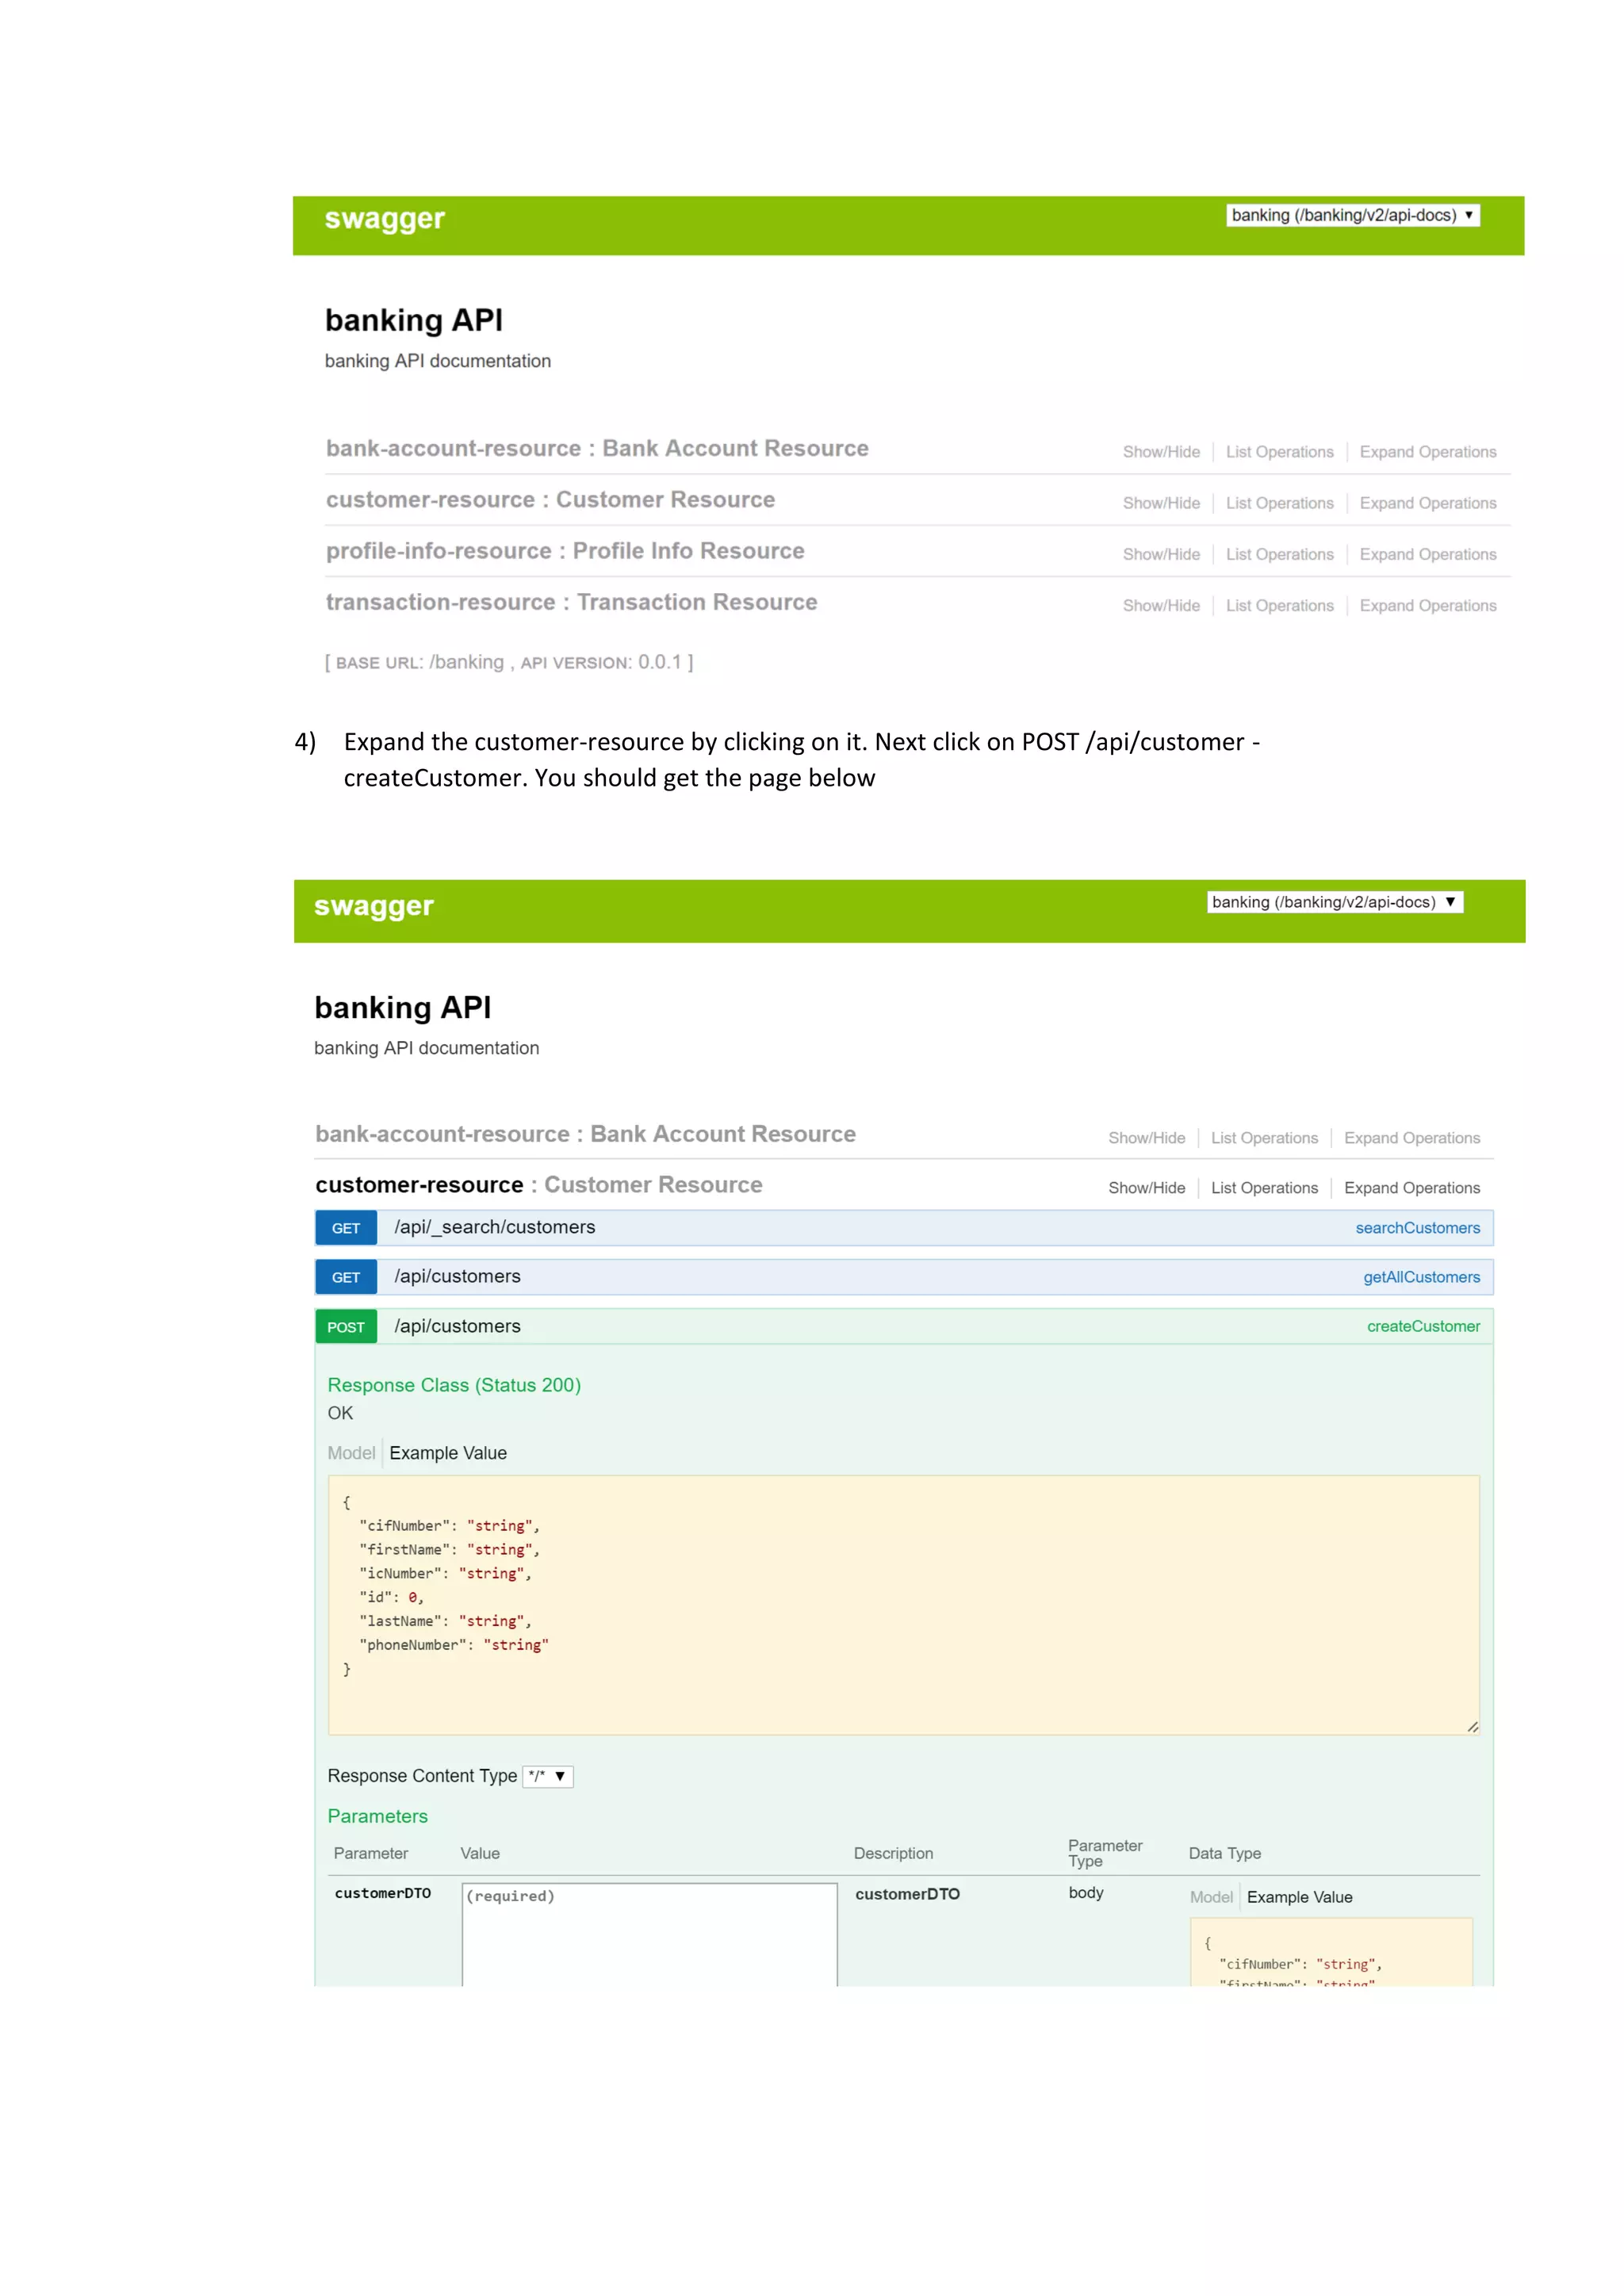Expand transaction-resource : Transaction Resource
The image size is (1624, 2296).
coord(571,602)
